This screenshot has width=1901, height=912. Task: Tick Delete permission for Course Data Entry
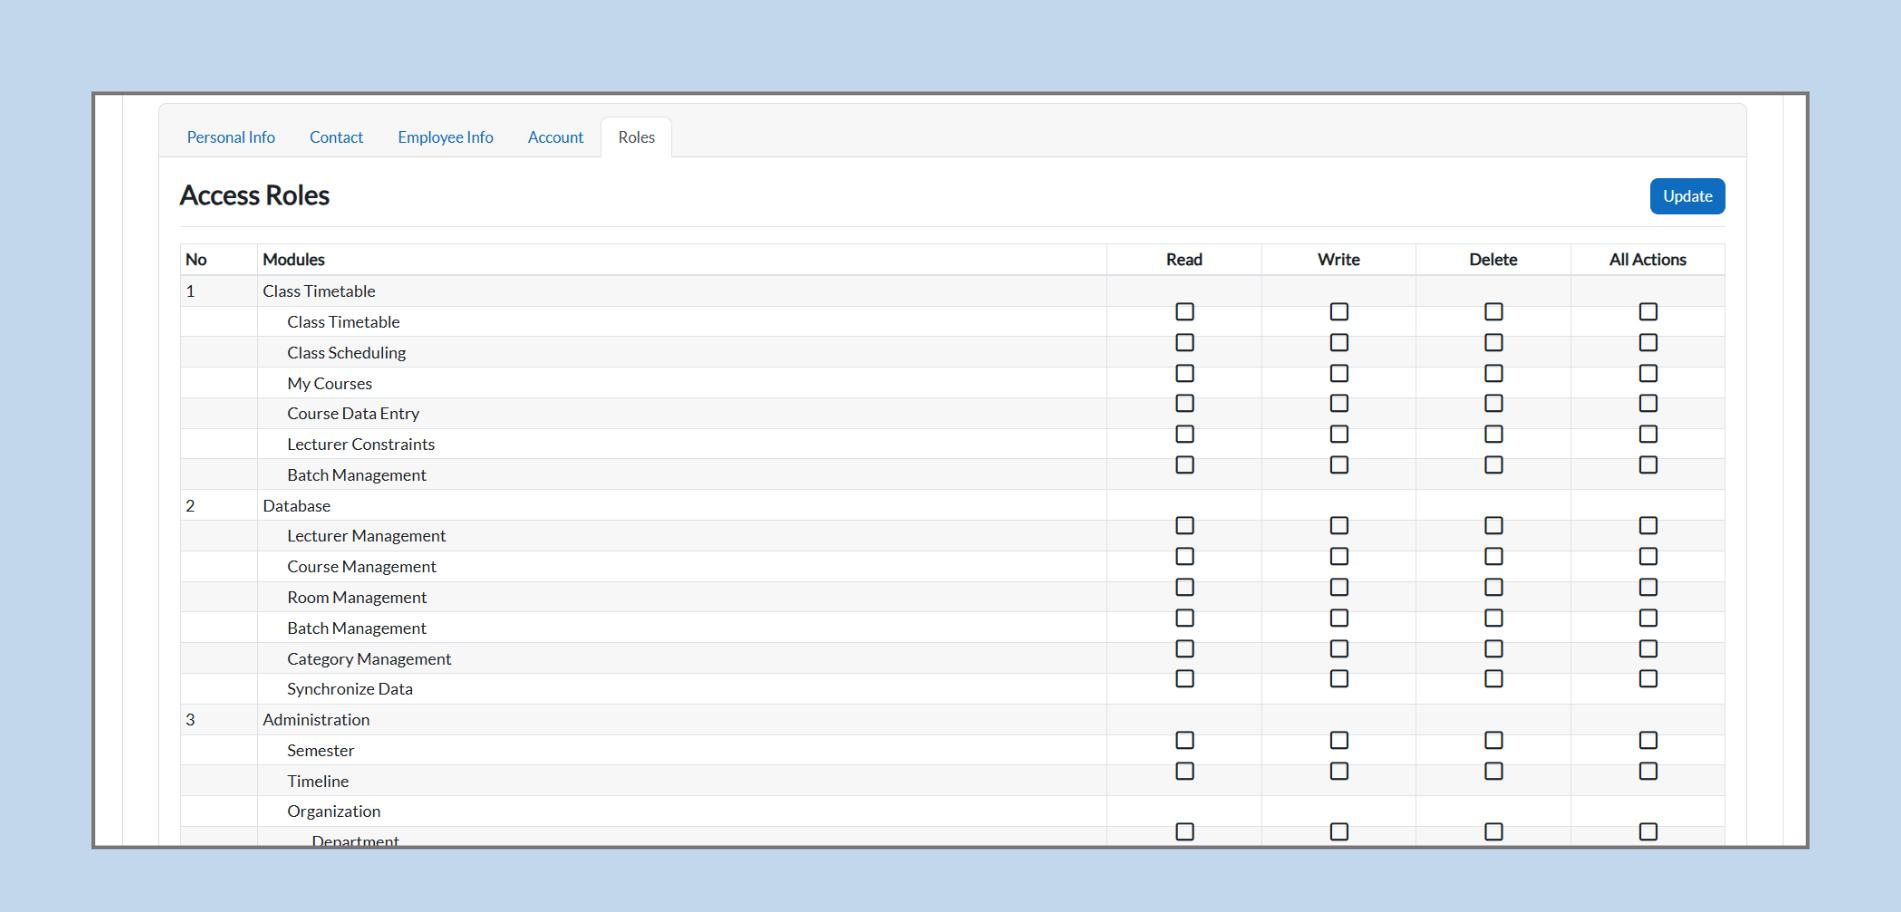pos(1493,404)
